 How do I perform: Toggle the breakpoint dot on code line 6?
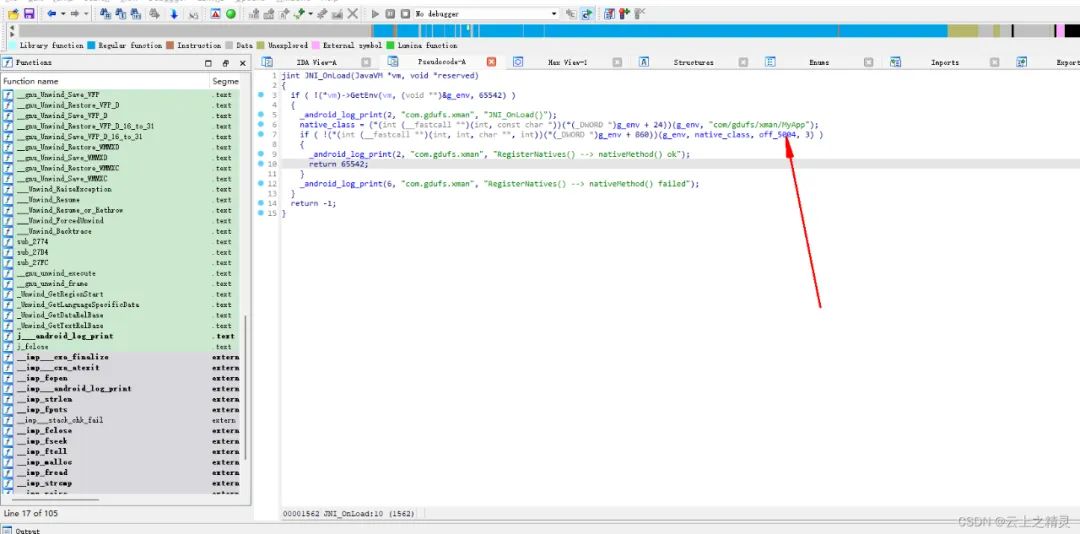(261, 124)
